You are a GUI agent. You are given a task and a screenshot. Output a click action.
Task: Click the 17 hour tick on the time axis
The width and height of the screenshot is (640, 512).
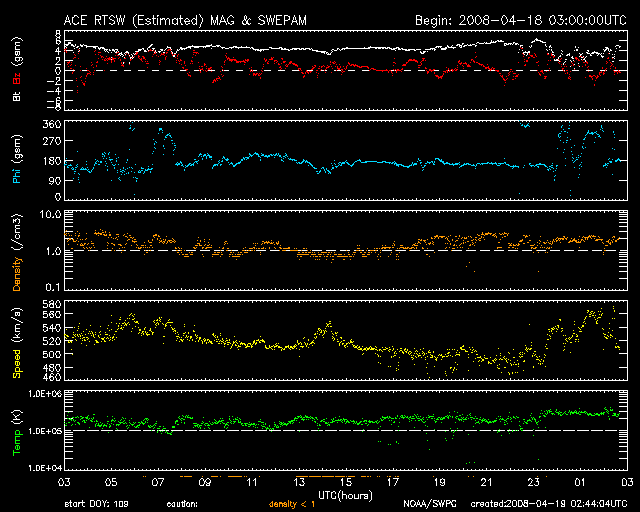tap(392, 481)
